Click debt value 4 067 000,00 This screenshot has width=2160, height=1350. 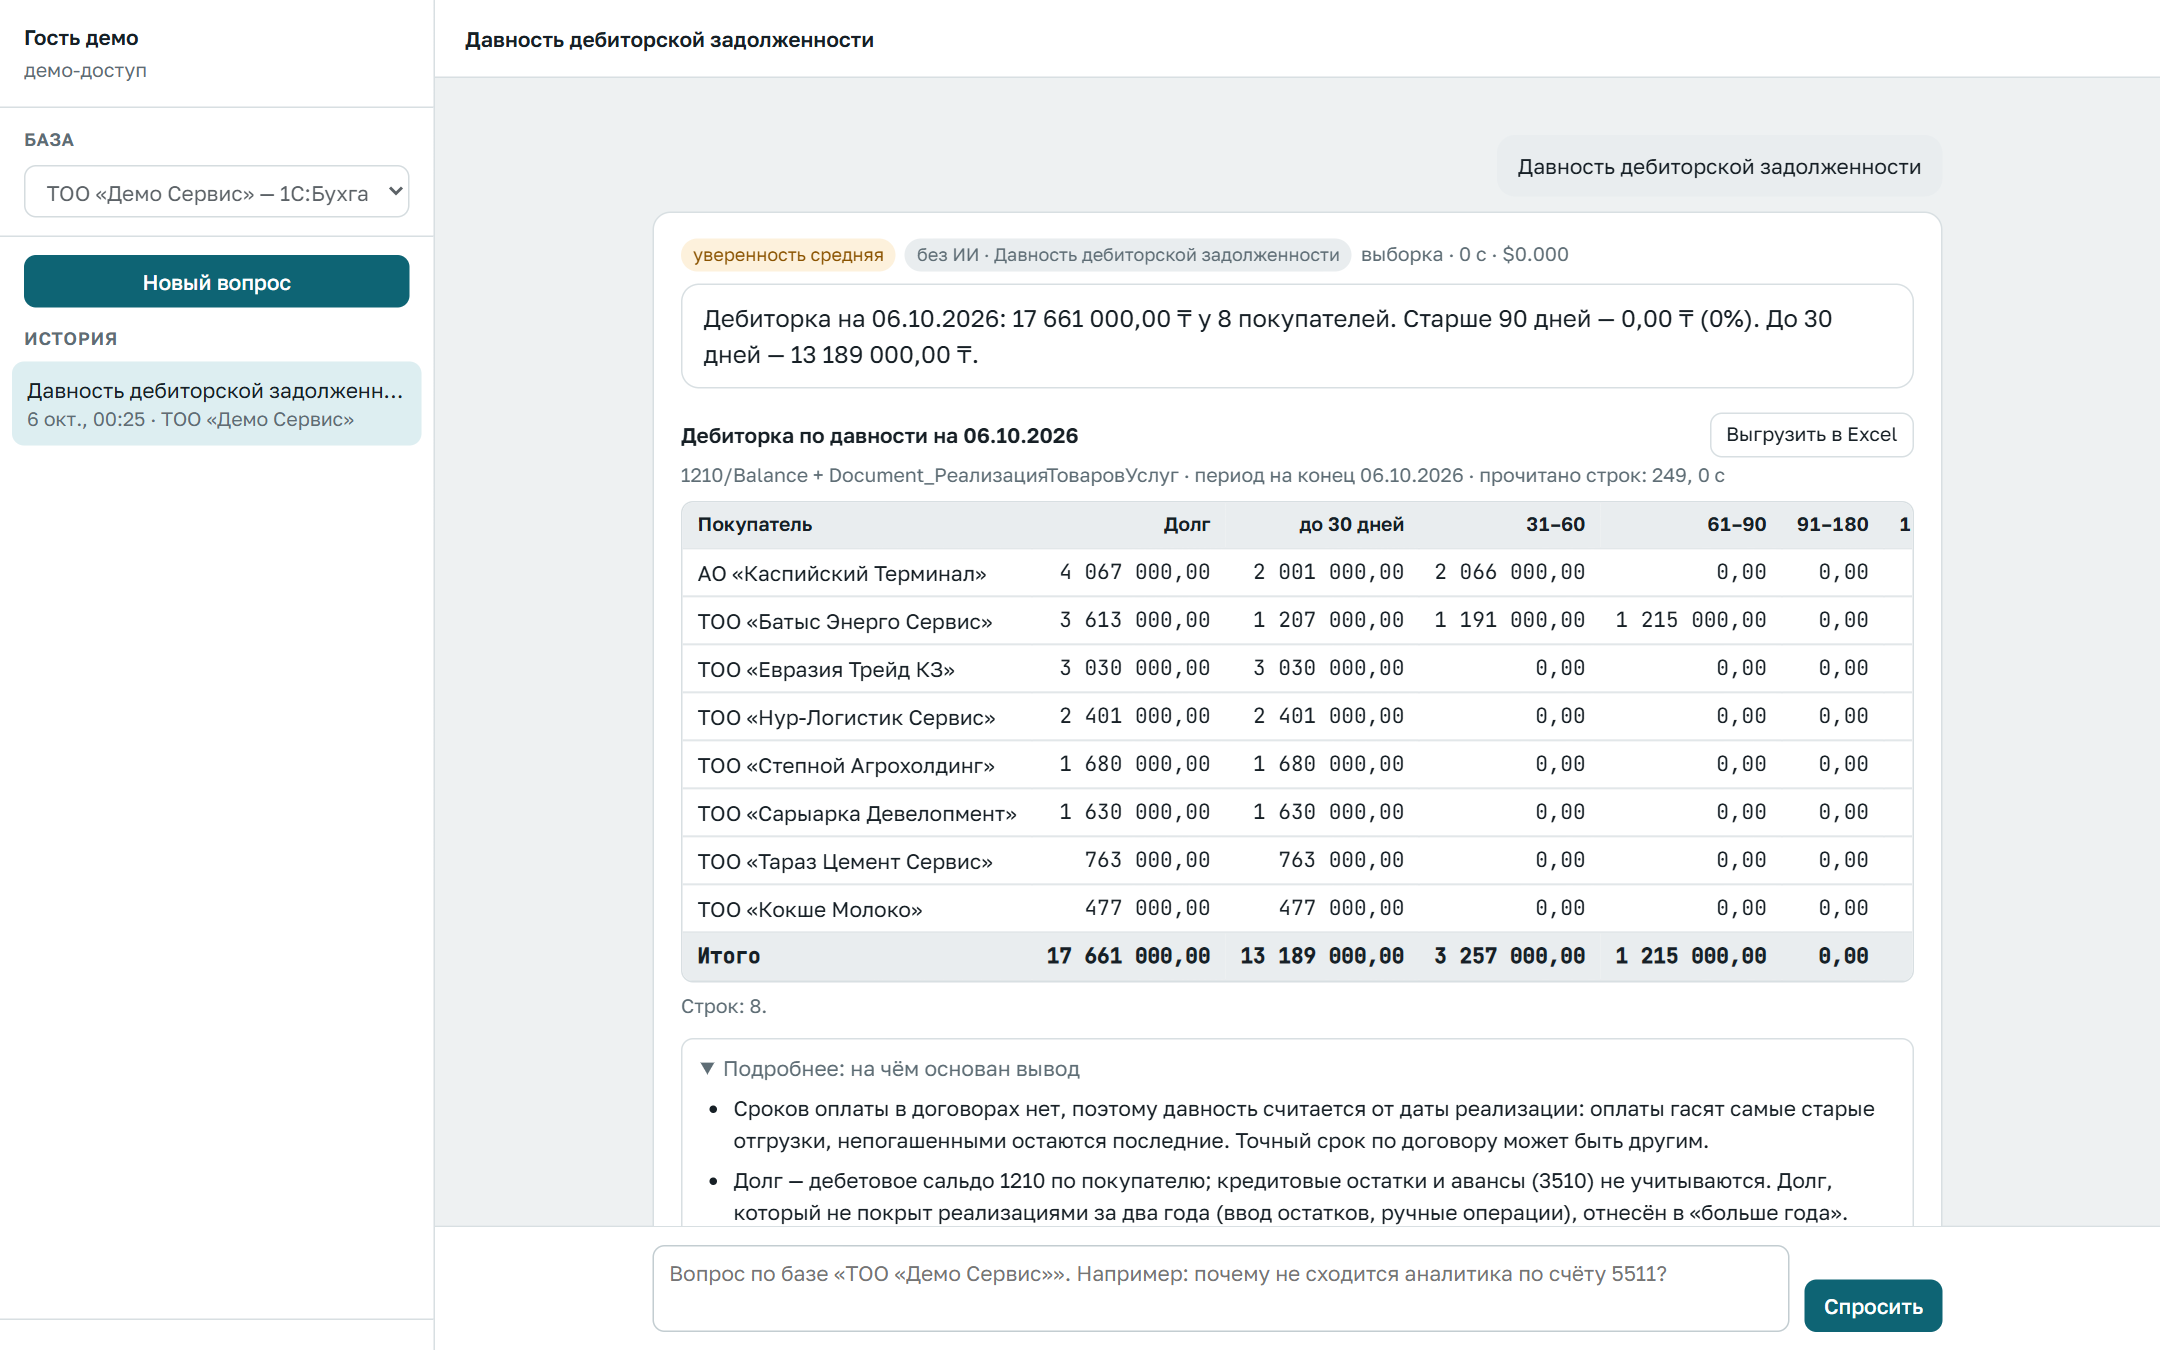click(x=1135, y=572)
